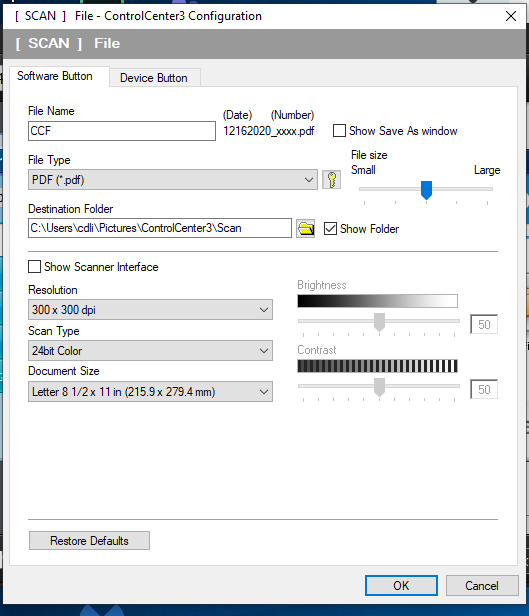Expand the Scan Type 24bit Color dropdown
The height and width of the screenshot is (616, 529).
click(150, 350)
